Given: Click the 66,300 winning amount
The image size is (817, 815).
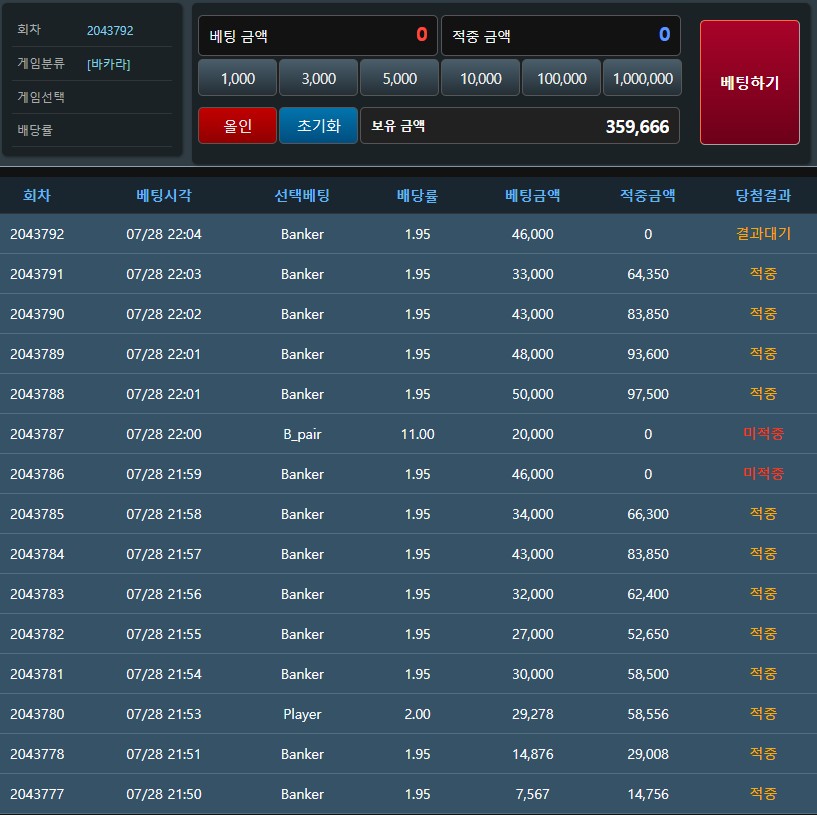Looking at the screenshot, I should tap(648, 514).
